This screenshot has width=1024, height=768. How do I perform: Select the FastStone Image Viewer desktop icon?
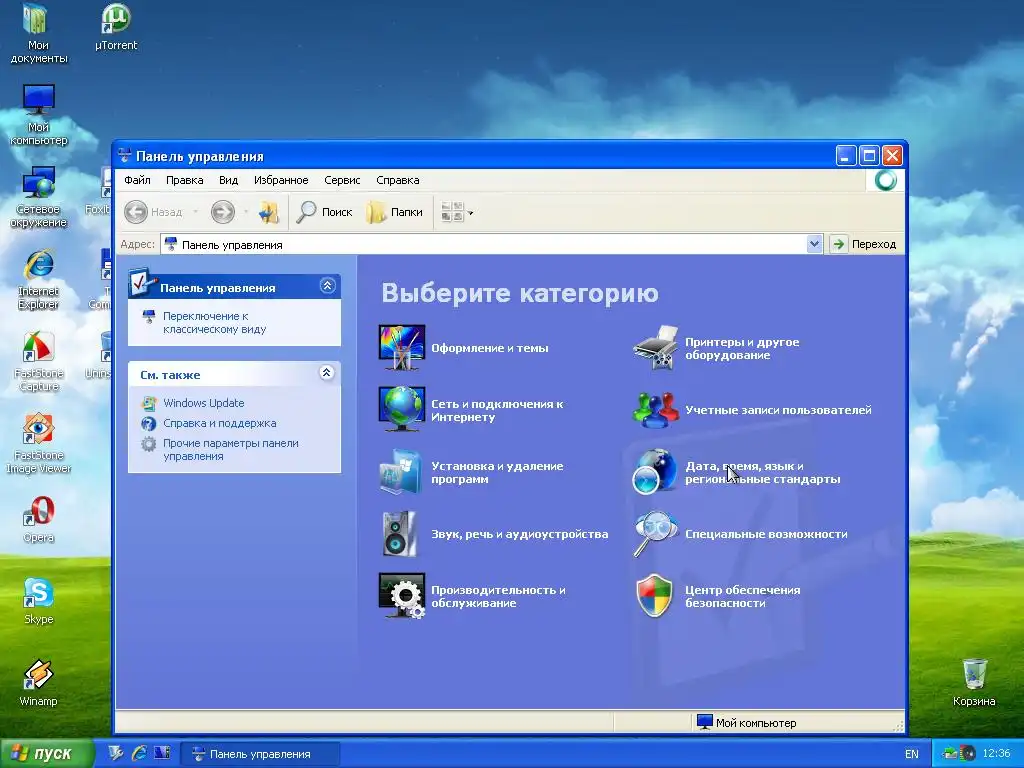coord(39,443)
